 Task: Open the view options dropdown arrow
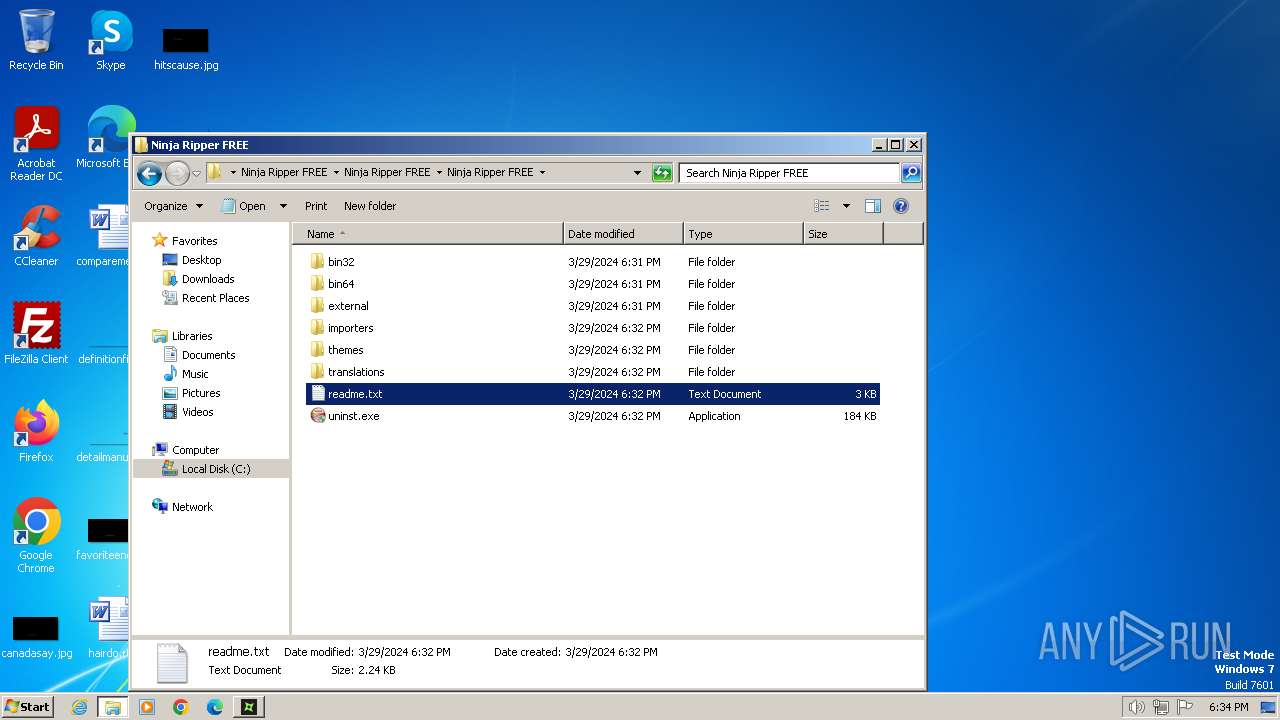(846, 206)
